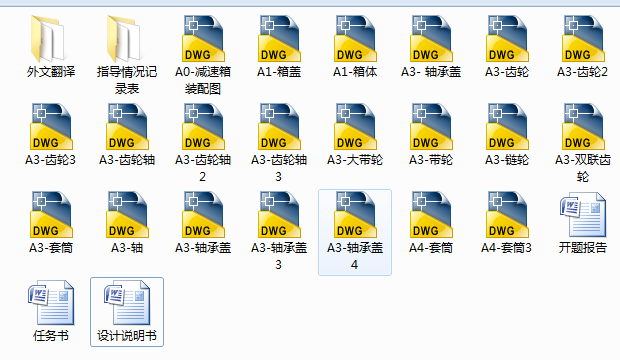This screenshot has width=620, height=360.
Task: Select the A3-链轮 DWG file icon
Action: click(x=507, y=127)
